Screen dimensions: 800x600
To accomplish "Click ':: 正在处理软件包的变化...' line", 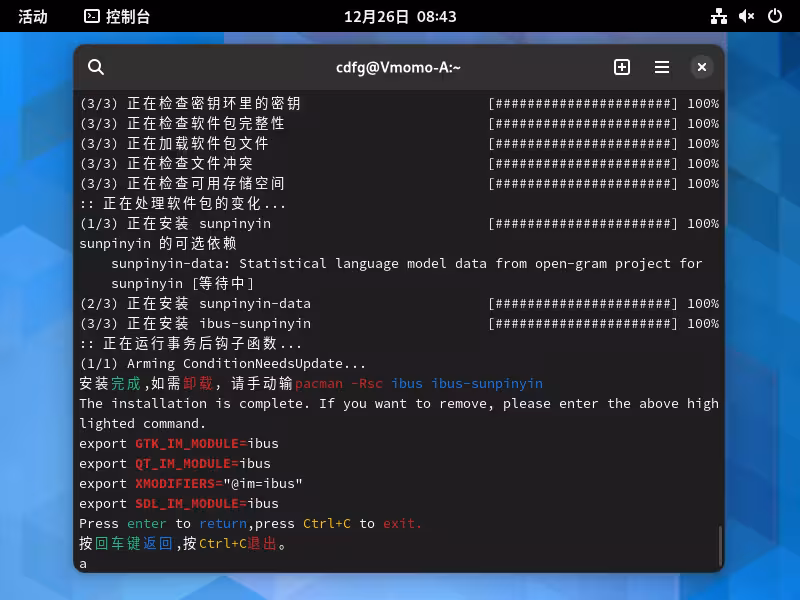I will tap(183, 204).
